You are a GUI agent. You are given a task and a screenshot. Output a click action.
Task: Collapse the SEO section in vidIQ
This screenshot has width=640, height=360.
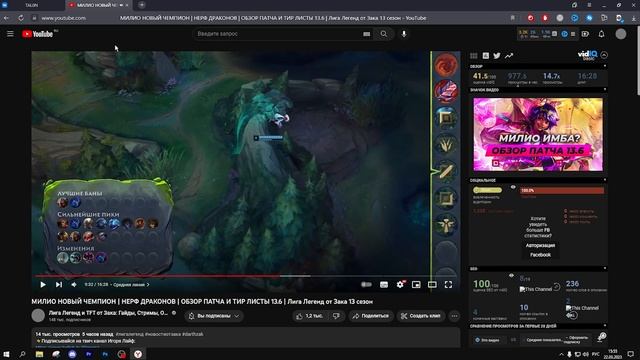coord(605,269)
